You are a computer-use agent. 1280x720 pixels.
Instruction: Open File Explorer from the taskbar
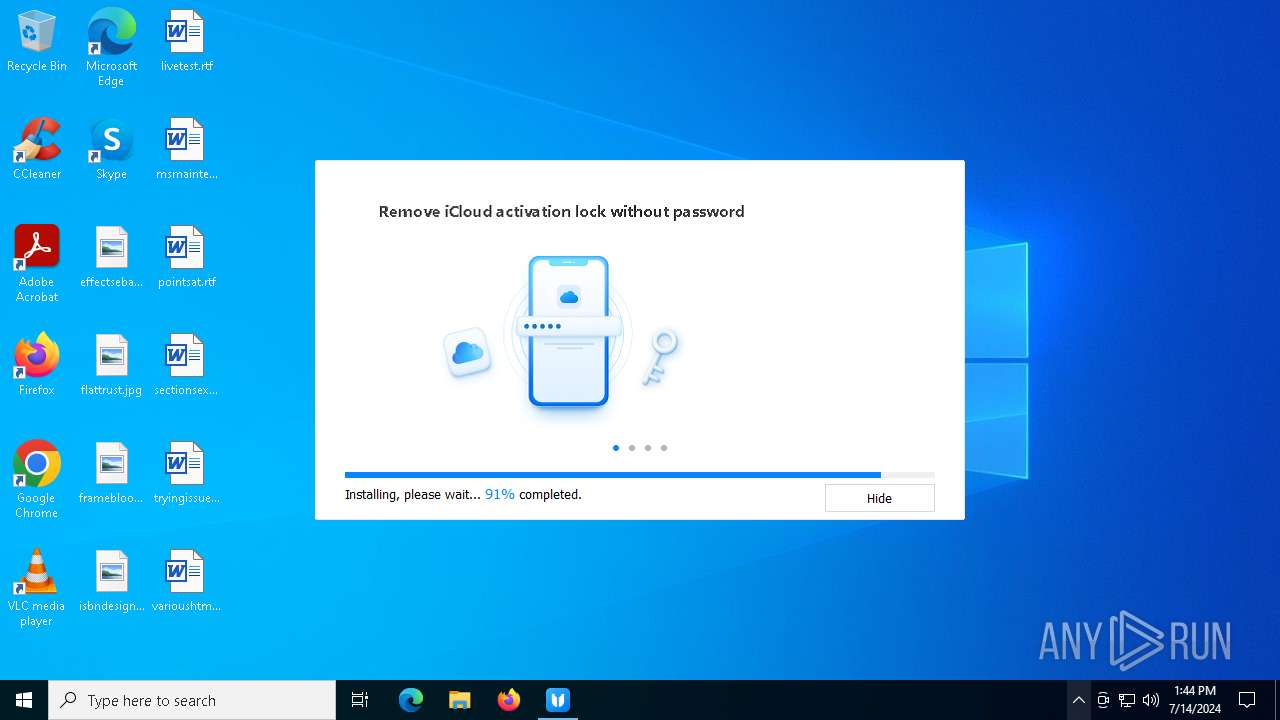coord(459,700)
